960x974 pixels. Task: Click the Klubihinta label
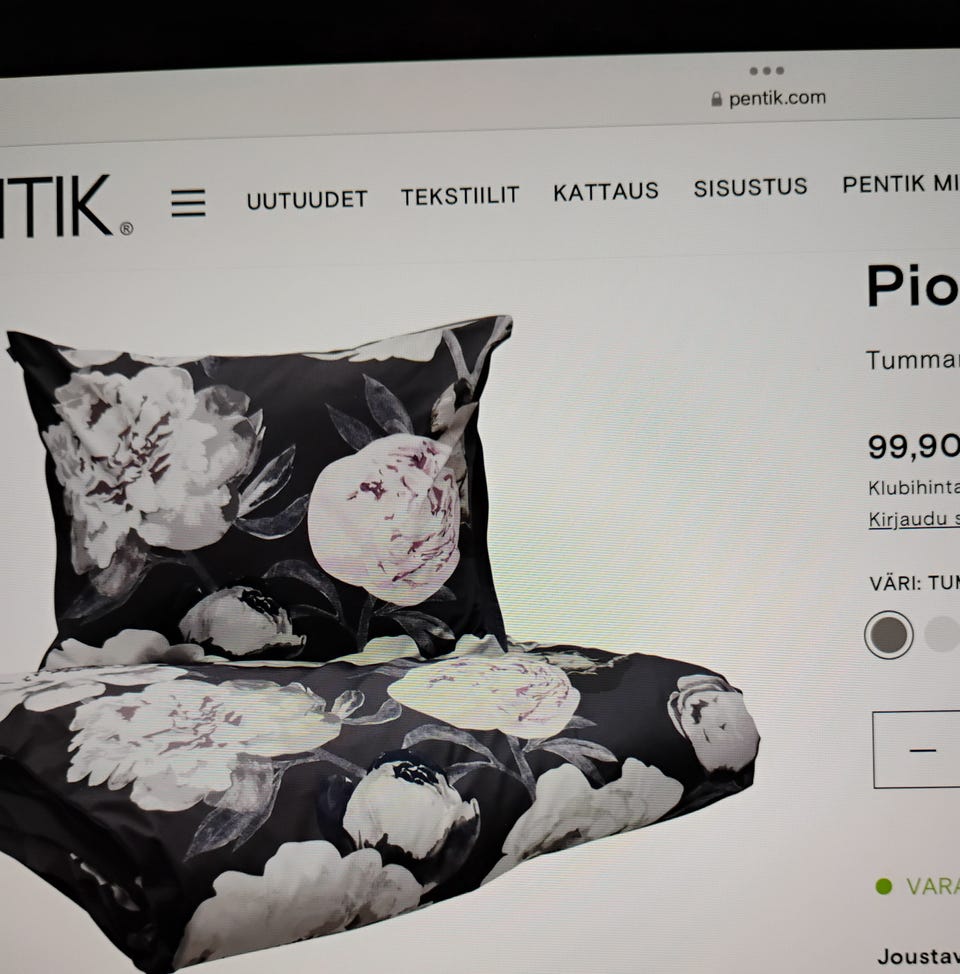pos(914,488)
